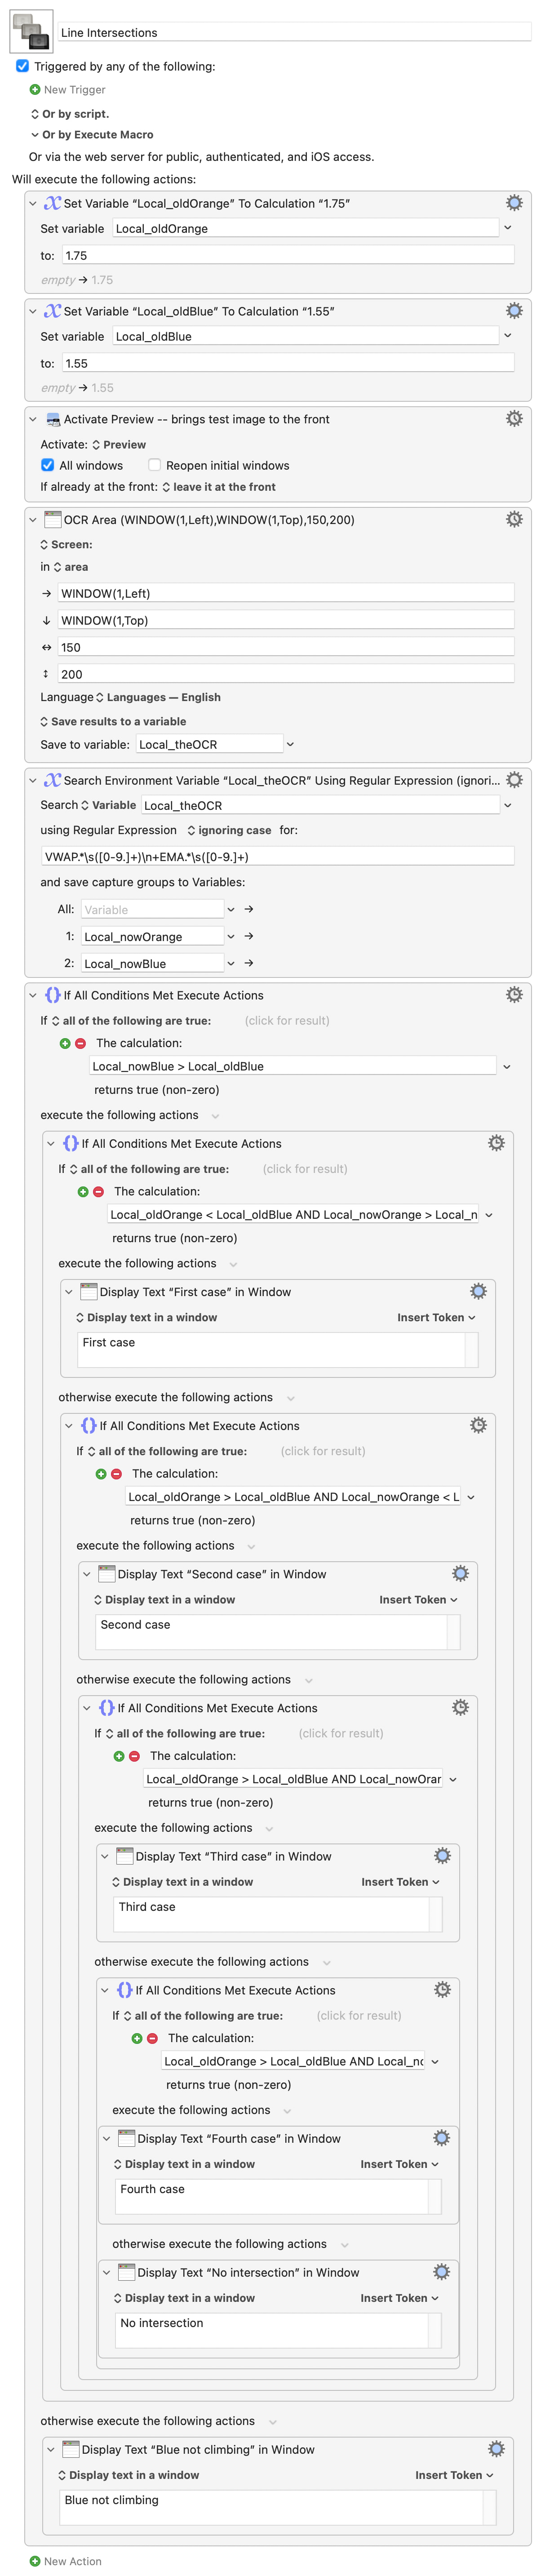Collapse the OCR Area action

coord(33,519)
